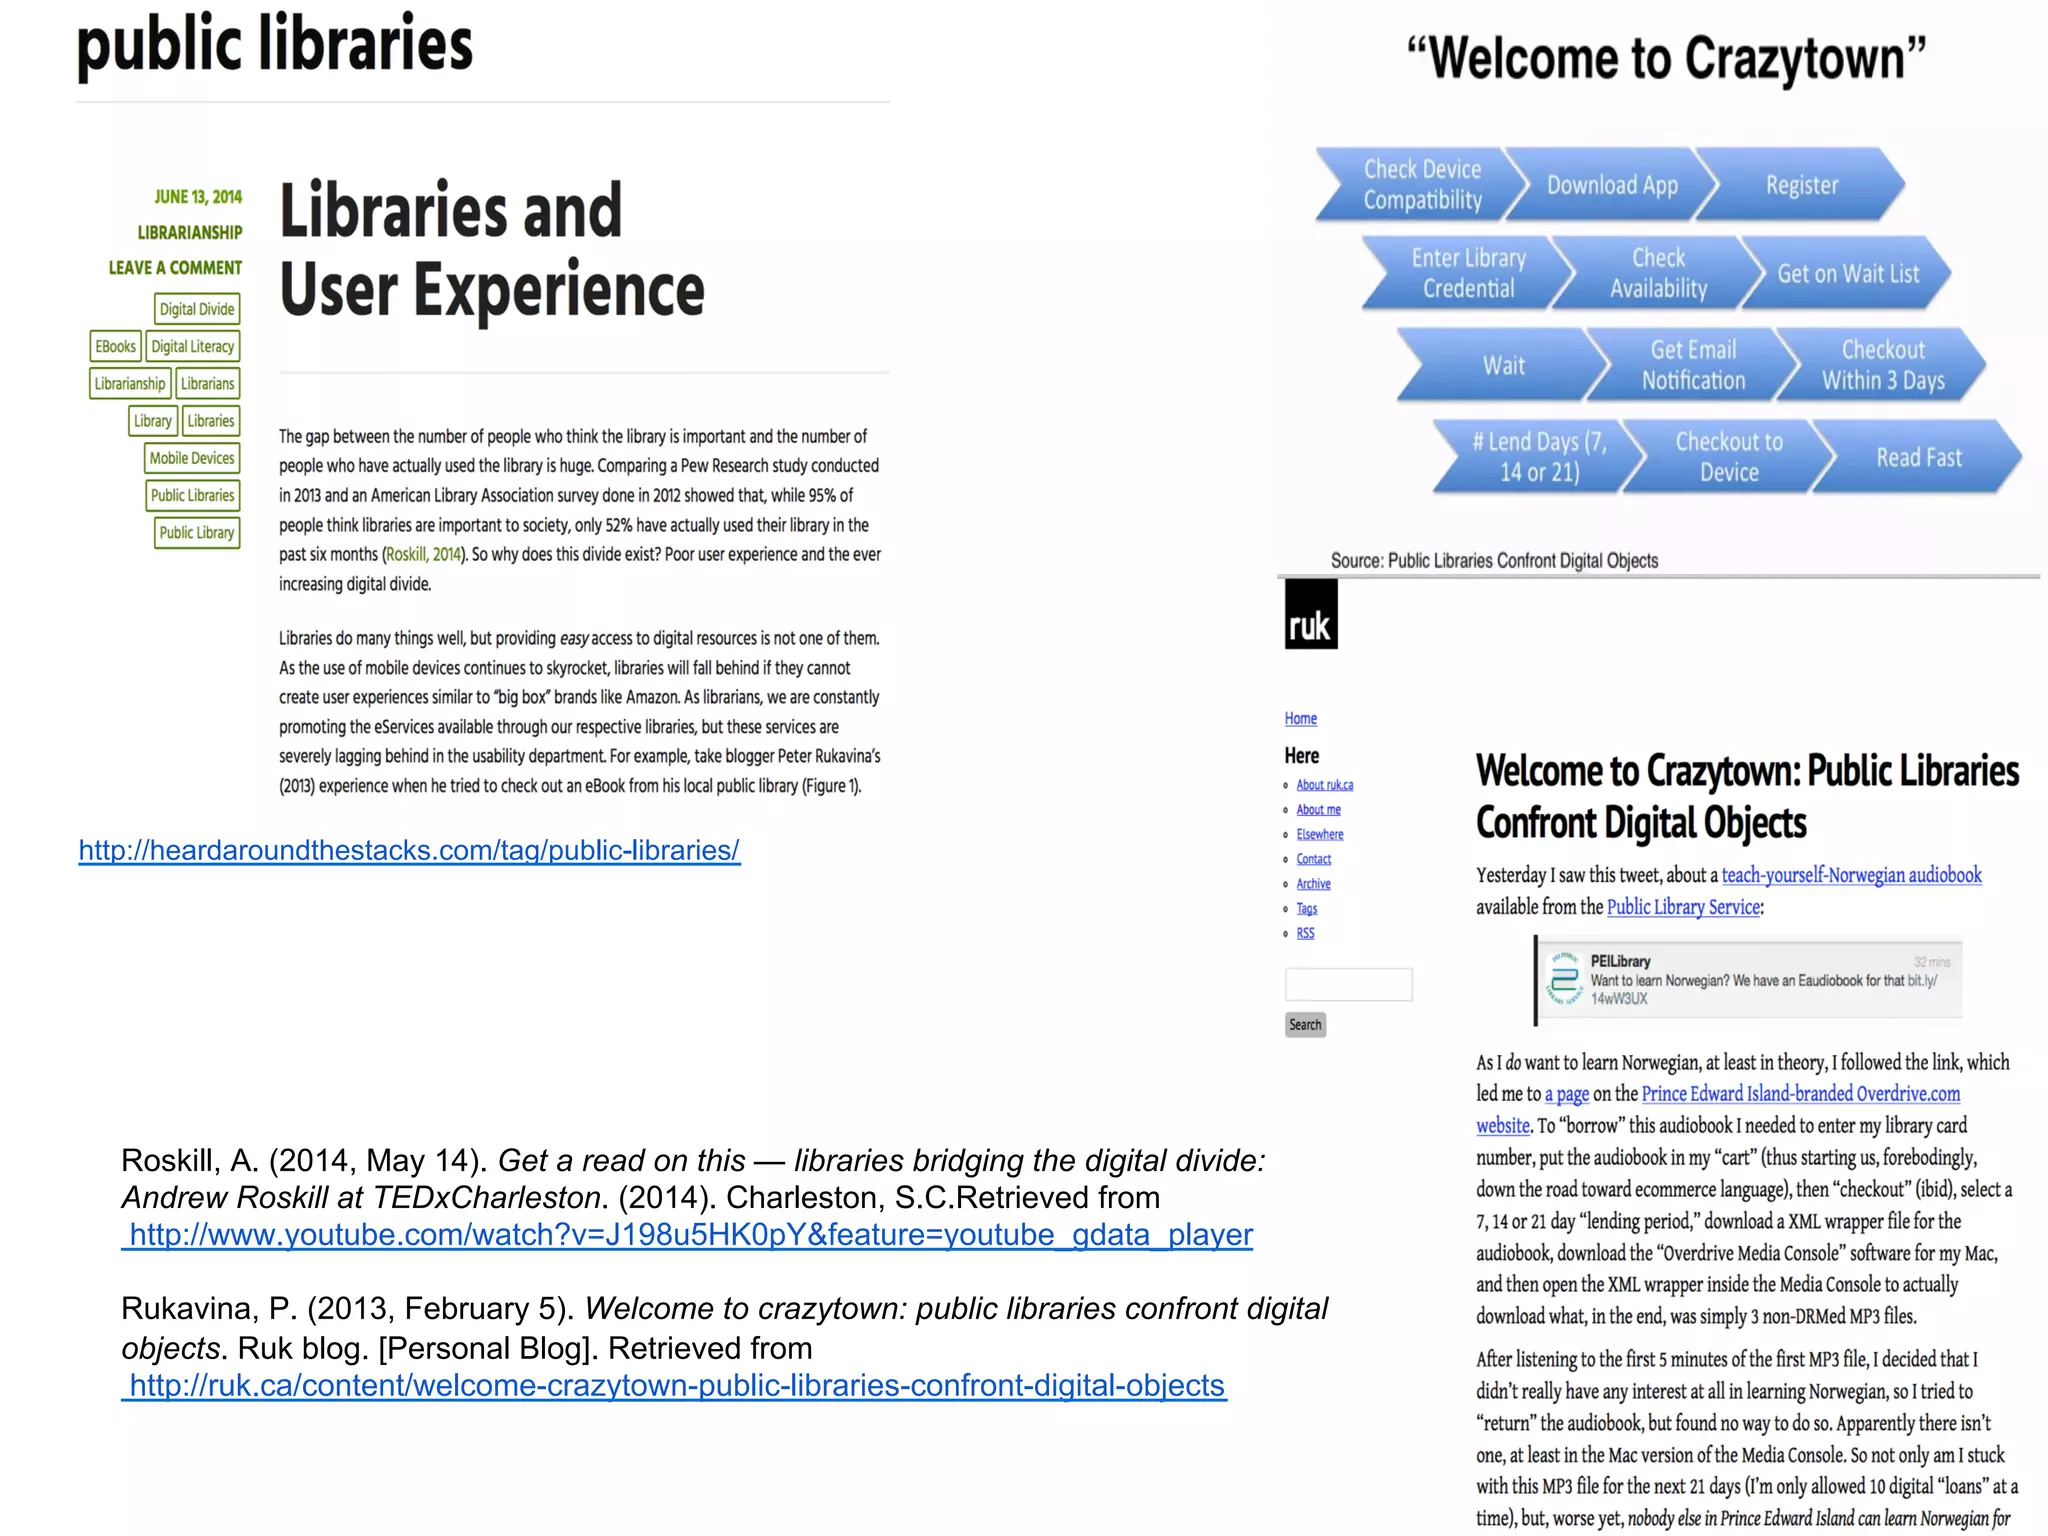
Task: Open the ruk.ca crazytown article link
Action: point(676,1385)
